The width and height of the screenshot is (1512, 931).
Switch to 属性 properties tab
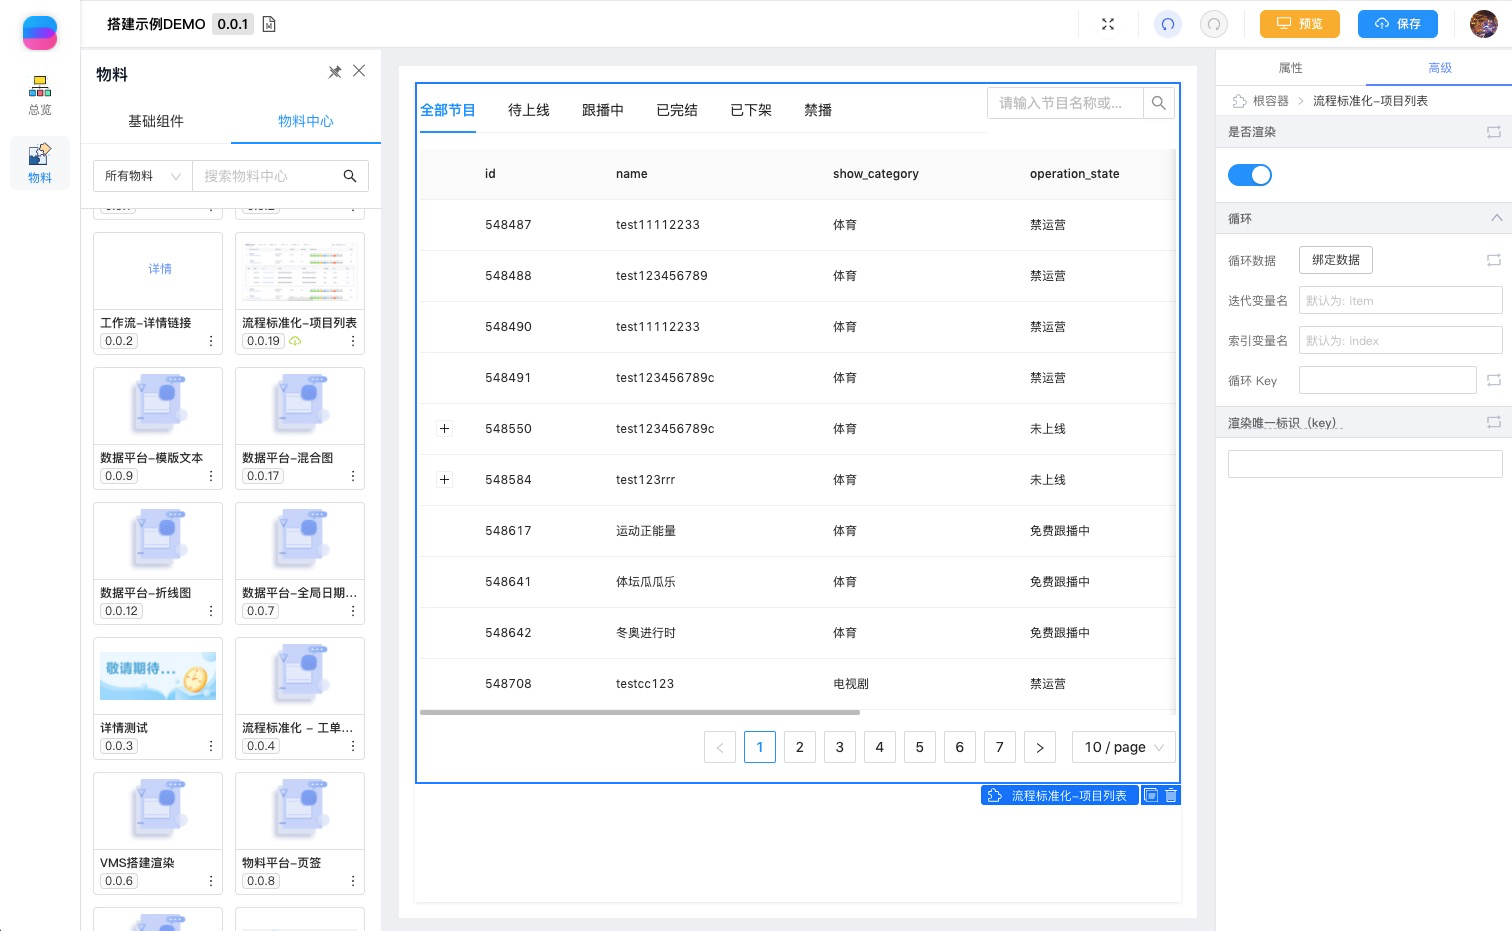(1291, 68)
